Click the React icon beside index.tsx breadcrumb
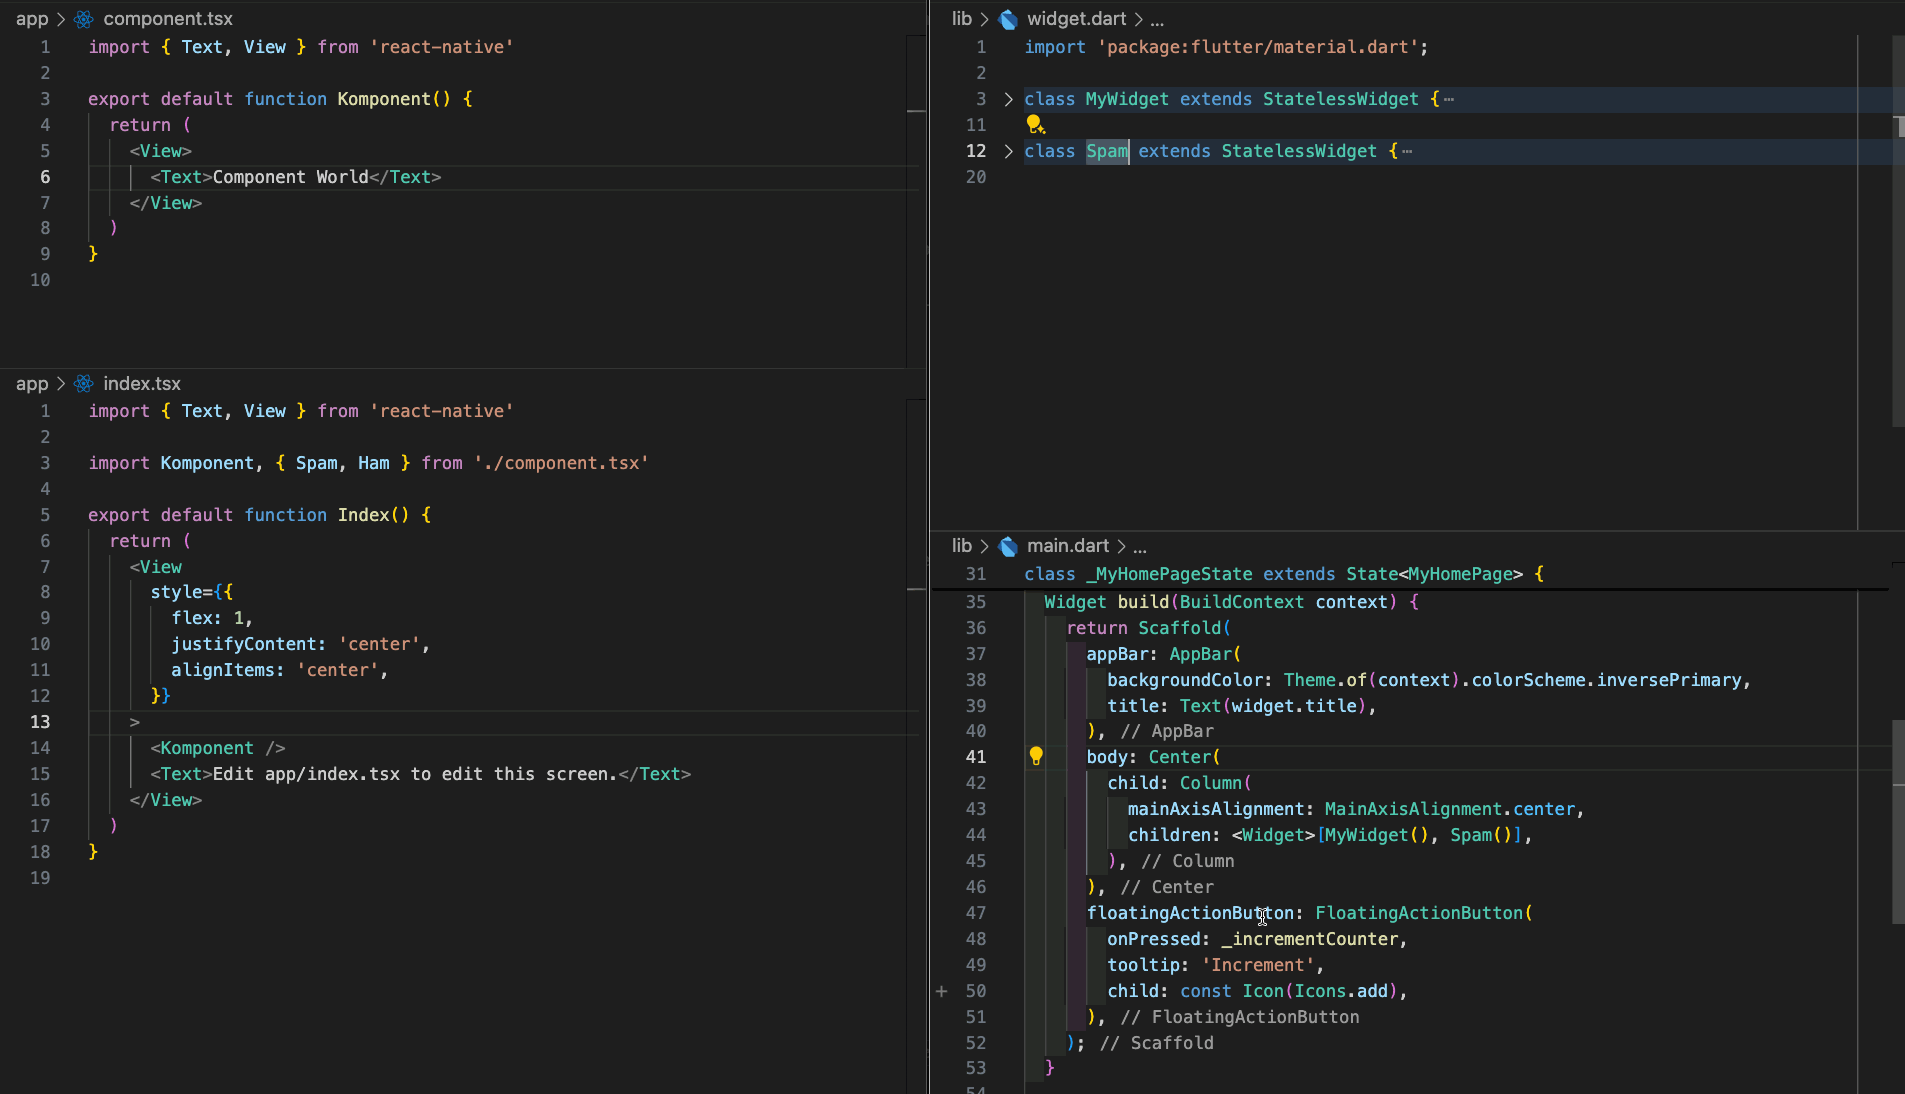 tap(84, 384)
